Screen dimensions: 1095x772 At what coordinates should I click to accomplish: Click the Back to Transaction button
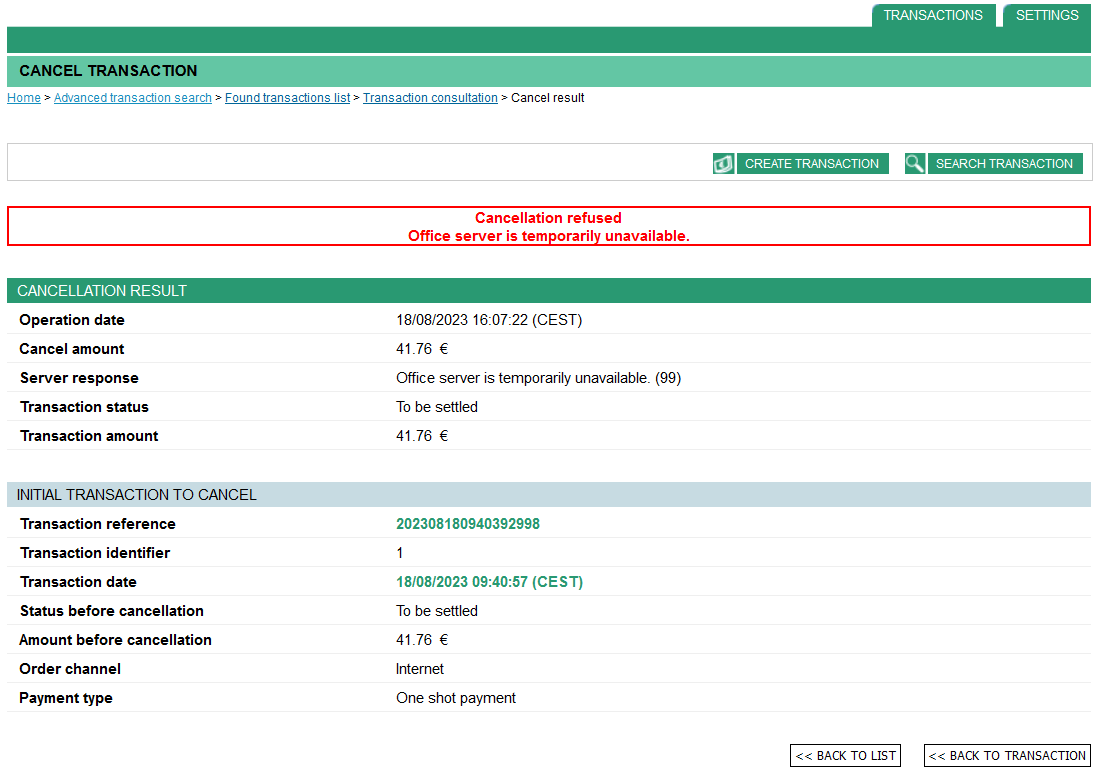(1007, 756)
